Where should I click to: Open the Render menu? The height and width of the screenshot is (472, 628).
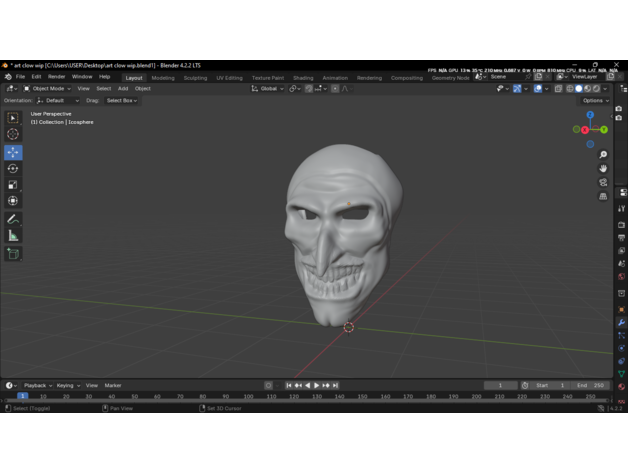(x=56, y=76)
